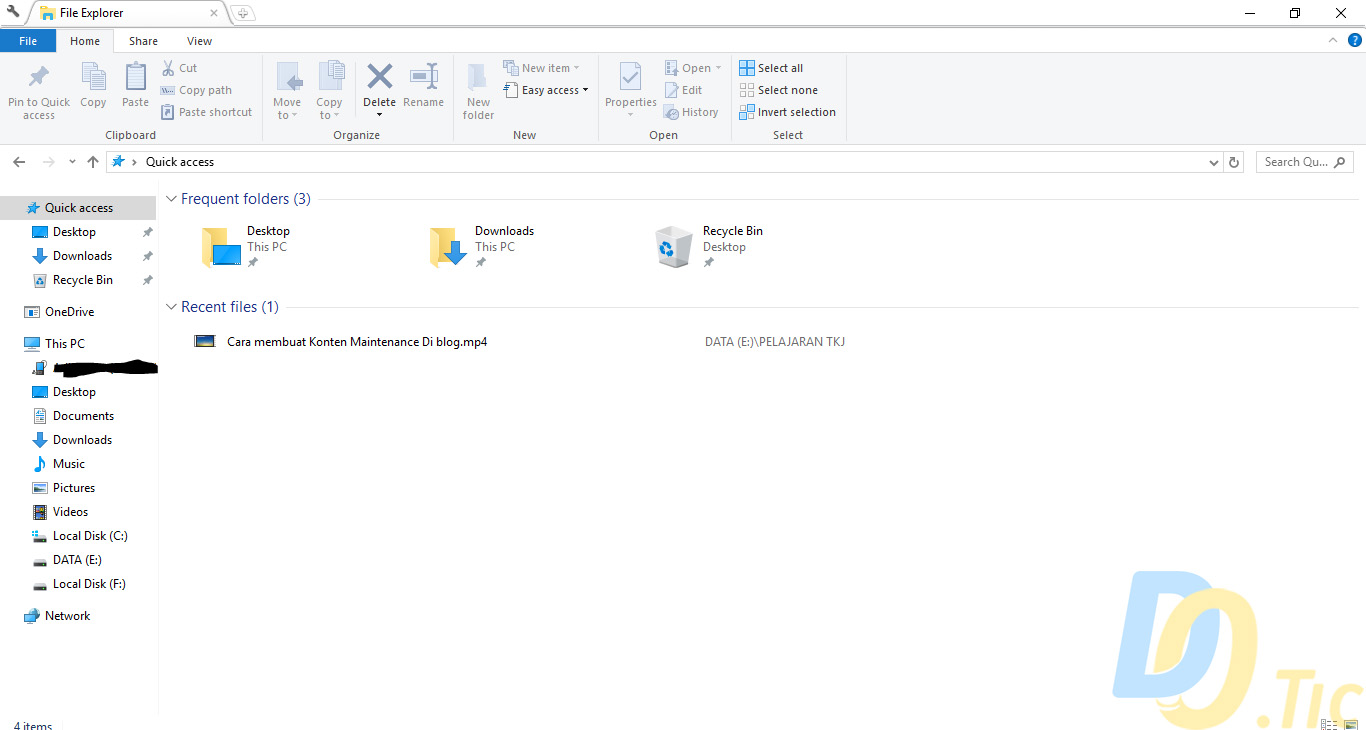The width and height of the screenshot is (1366, 730).
Task: Create a folder with the New folder icon
Action: coord(477,88)
